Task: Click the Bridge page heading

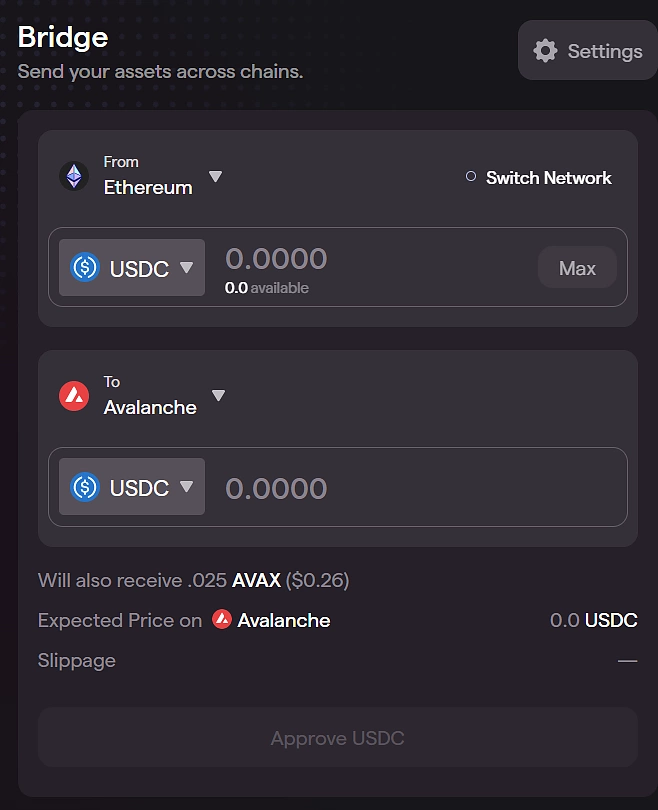Action: [x=63, y=37]
